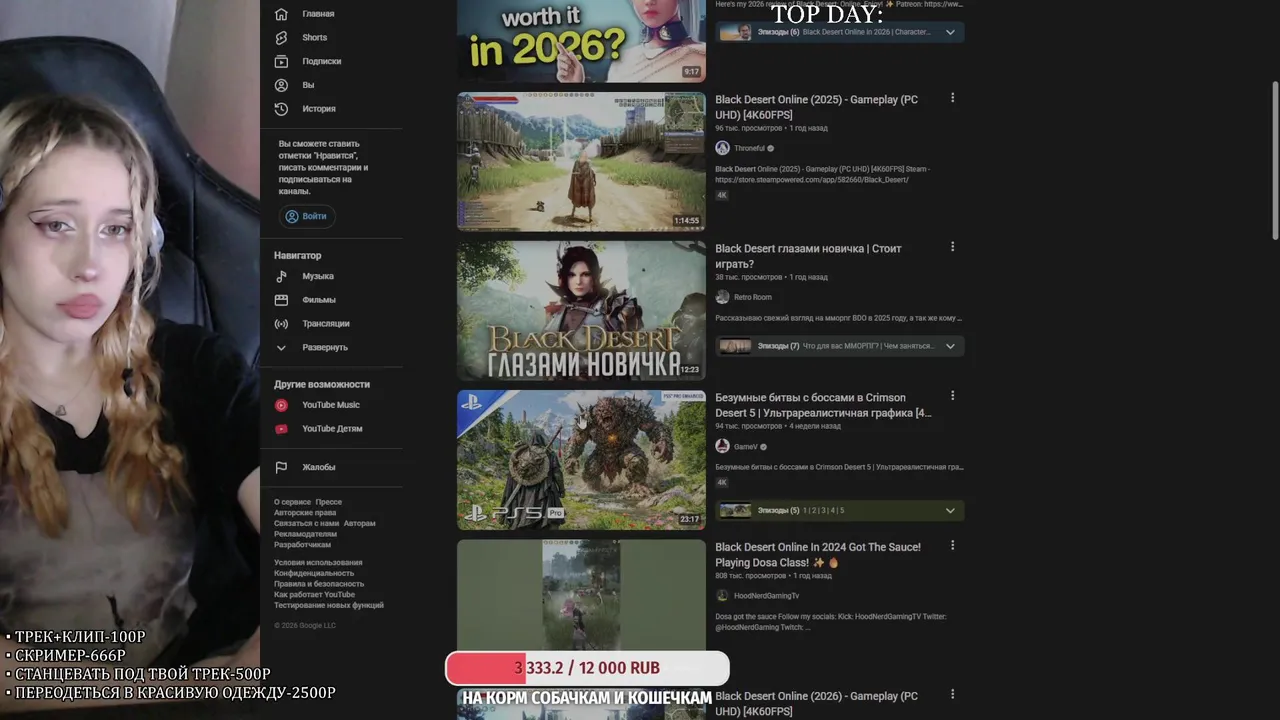Expand Эпизоды (7) chapter list
1280x720 pixels.
coord(950,346)
